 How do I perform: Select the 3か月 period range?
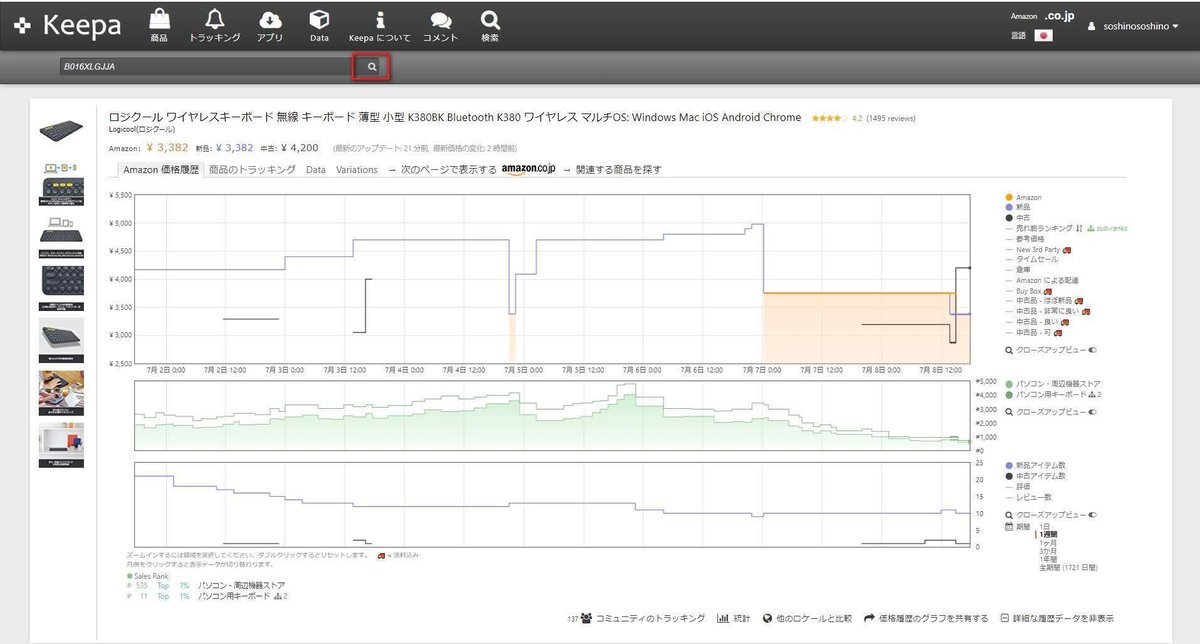click(x=1049, y=551)
